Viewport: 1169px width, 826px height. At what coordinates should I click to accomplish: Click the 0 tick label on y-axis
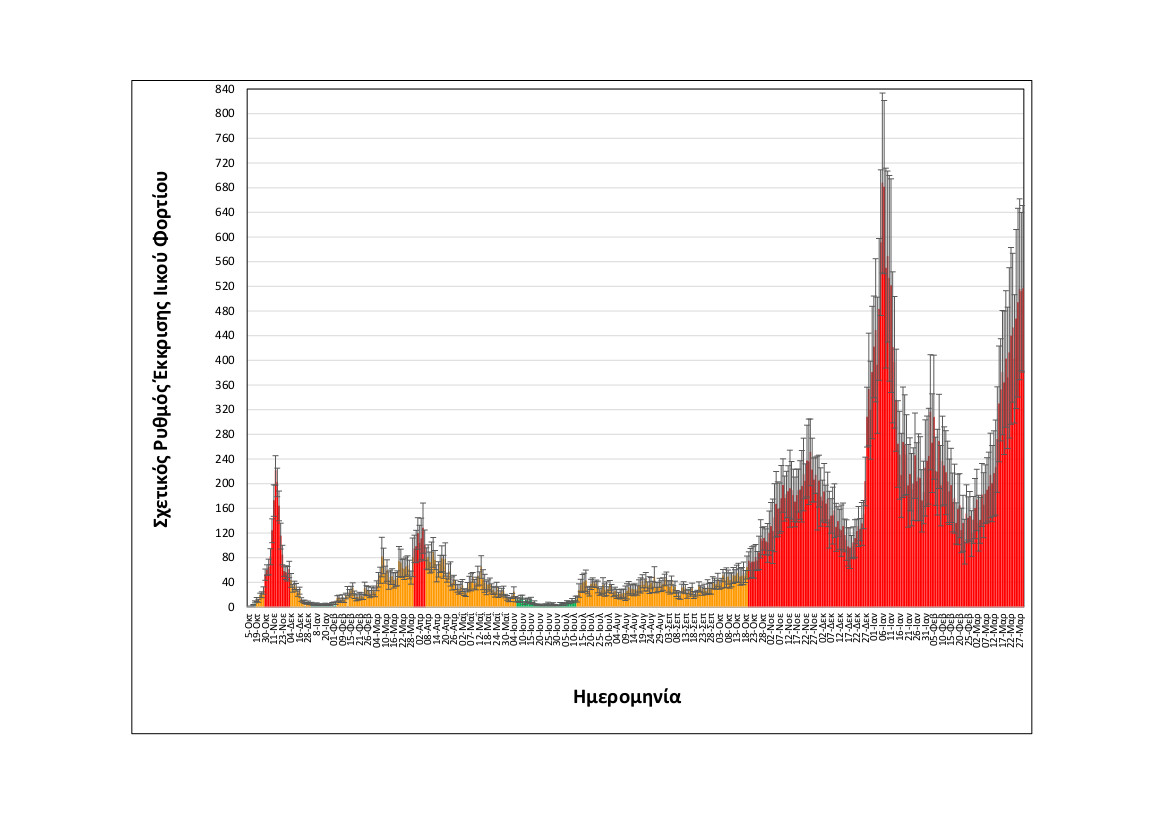click(231, 607)
